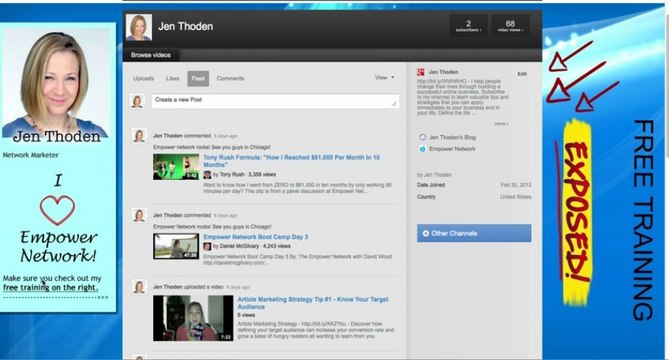This screenshot has width=669, height=360.
Task: Click avatar beside first Jen Thoden commented post
Action: click(139, 136)
